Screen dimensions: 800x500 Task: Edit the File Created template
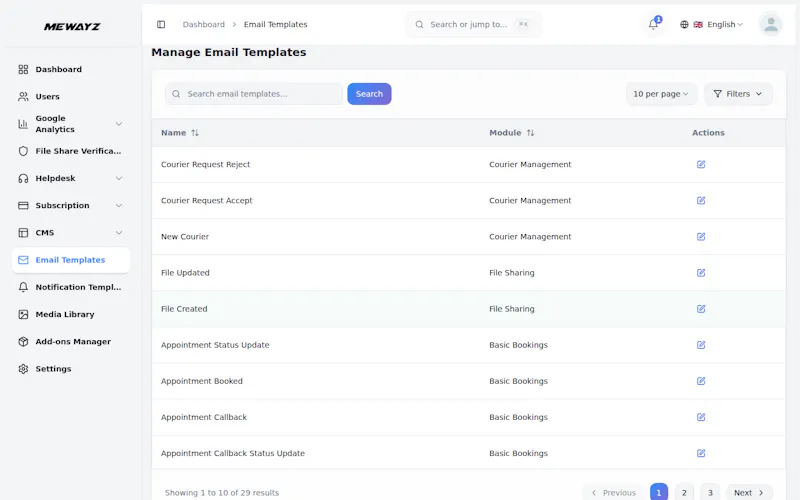tap(701, 309)
